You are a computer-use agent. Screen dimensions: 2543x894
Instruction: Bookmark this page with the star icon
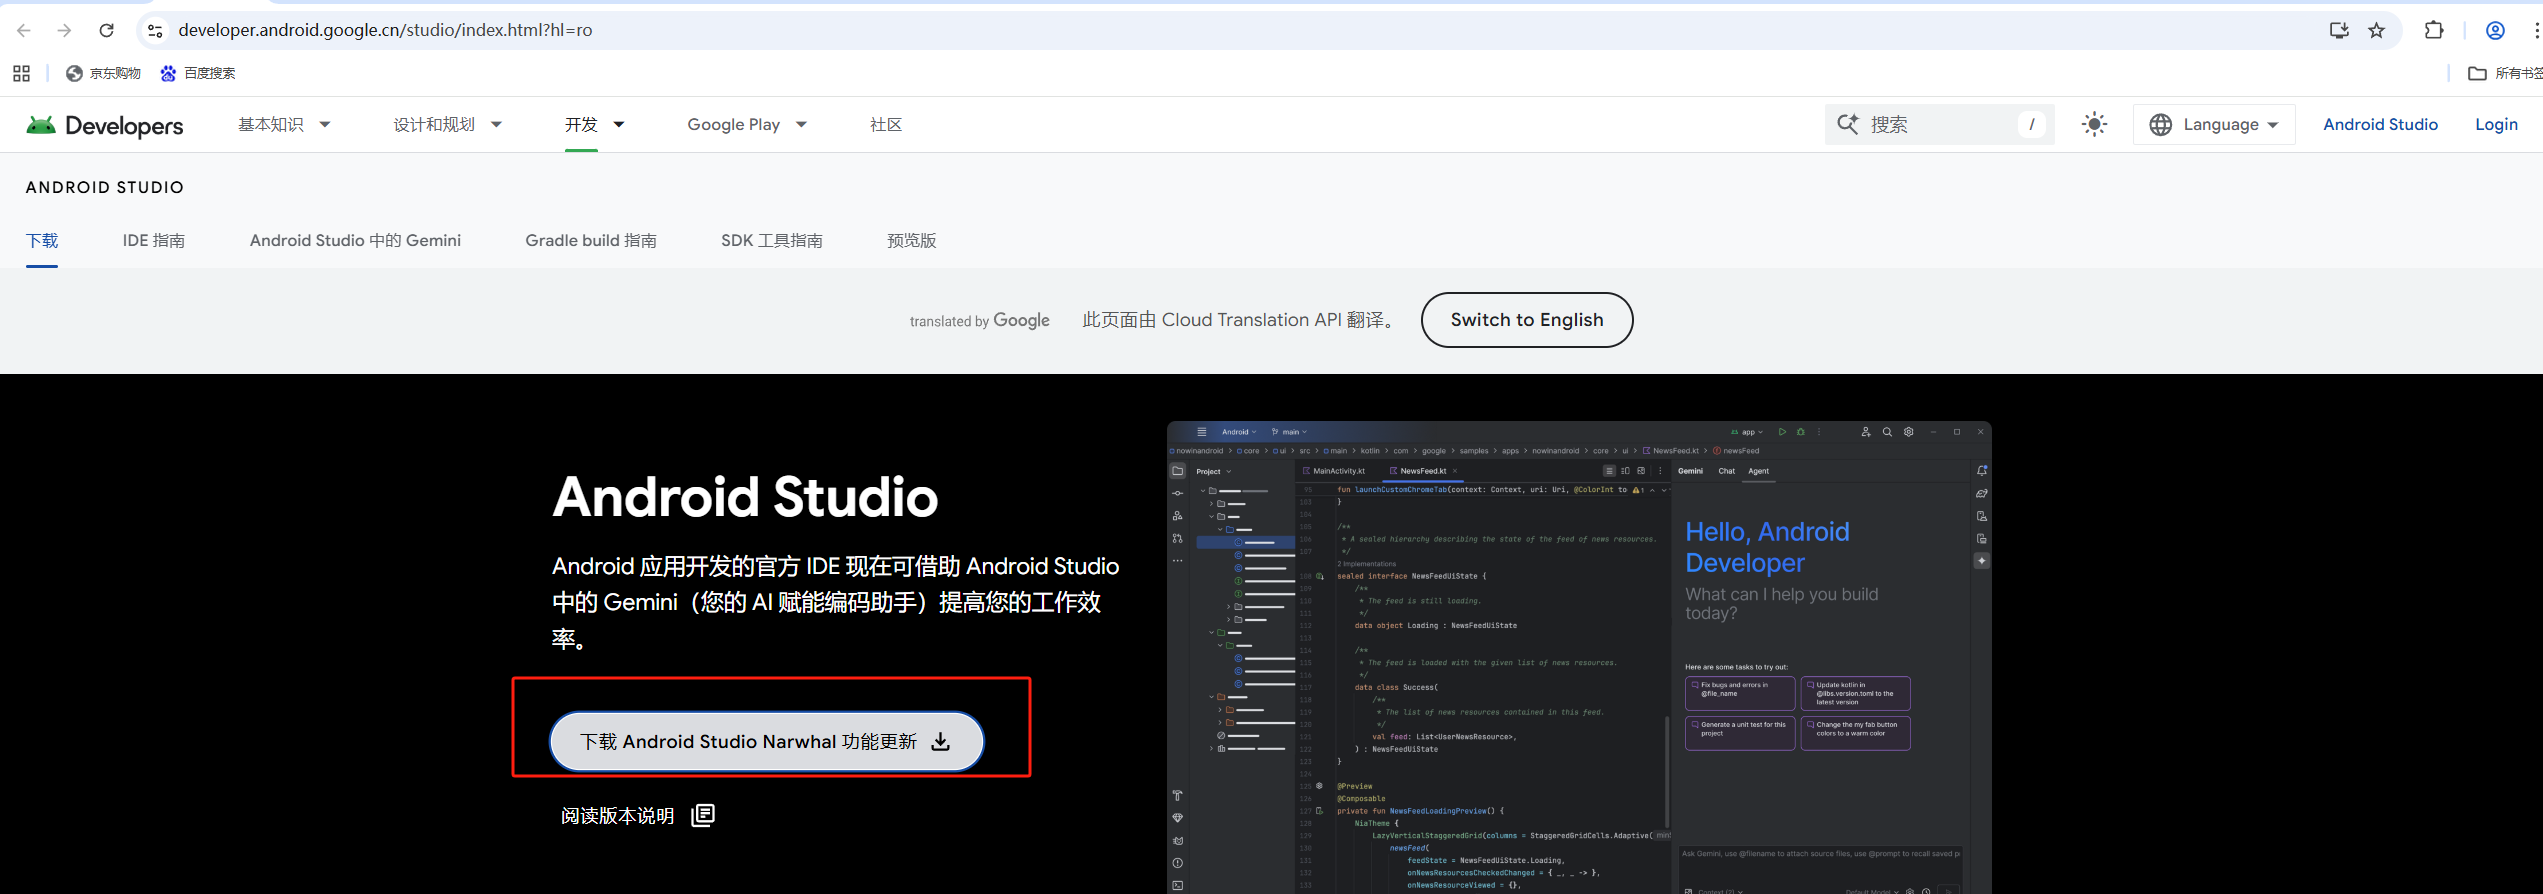point(2377,30)
